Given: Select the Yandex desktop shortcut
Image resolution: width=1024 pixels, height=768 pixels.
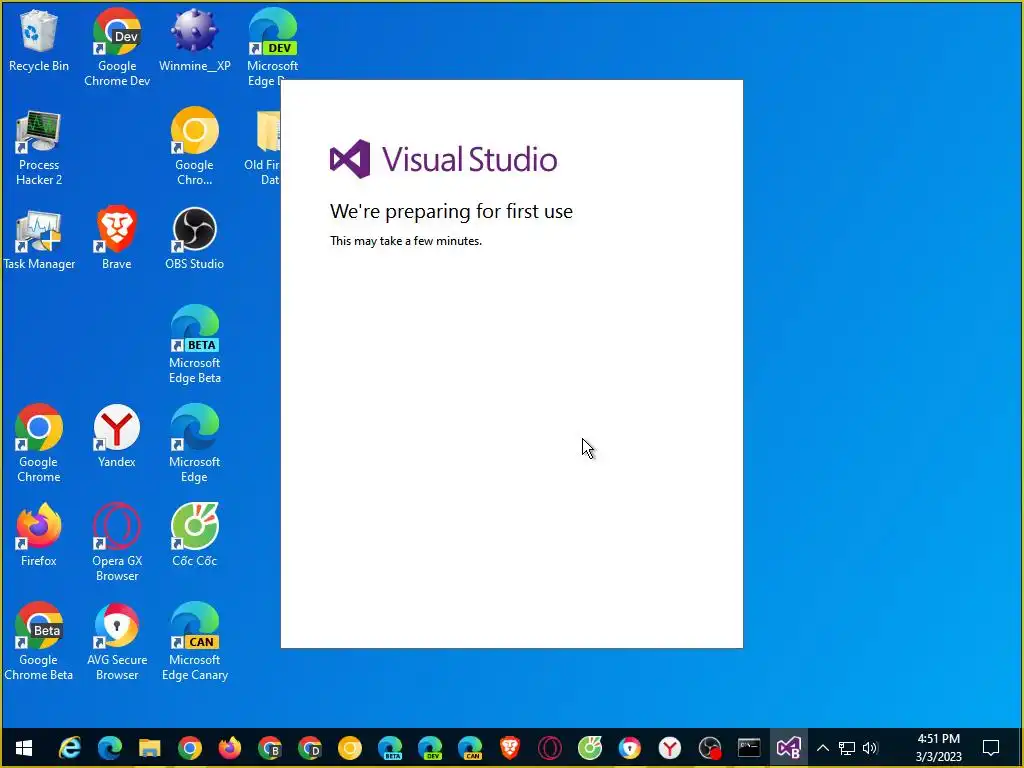Looking at the screenshot, I should [x=116, y=437].
